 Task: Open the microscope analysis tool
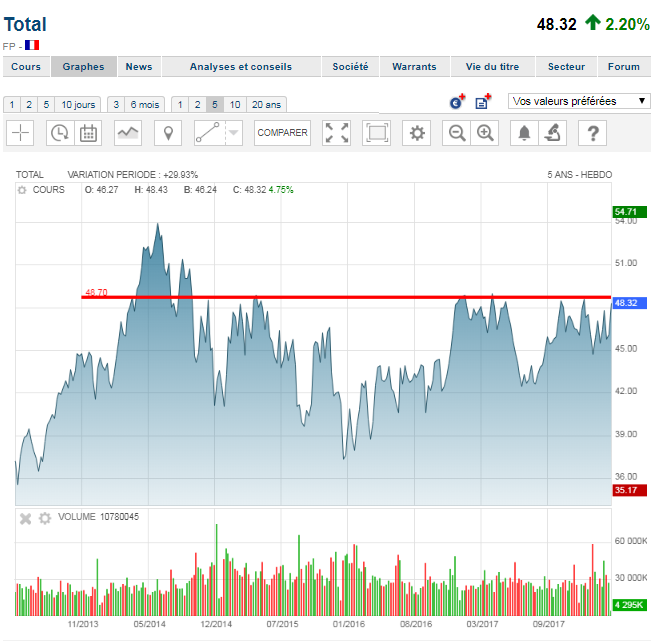click(x=553, y=133)
